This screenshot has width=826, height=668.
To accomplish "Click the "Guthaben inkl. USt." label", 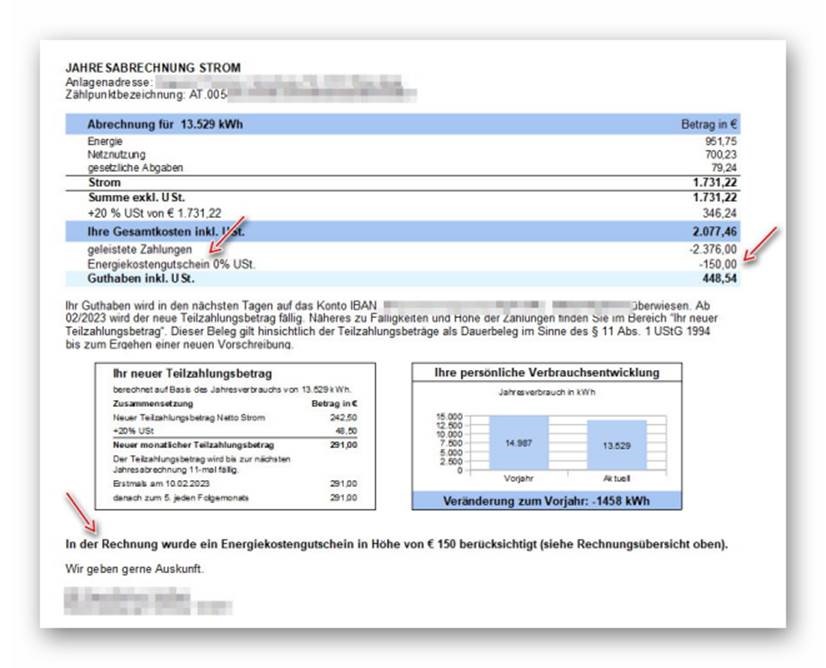I will [x=141, y=279].
